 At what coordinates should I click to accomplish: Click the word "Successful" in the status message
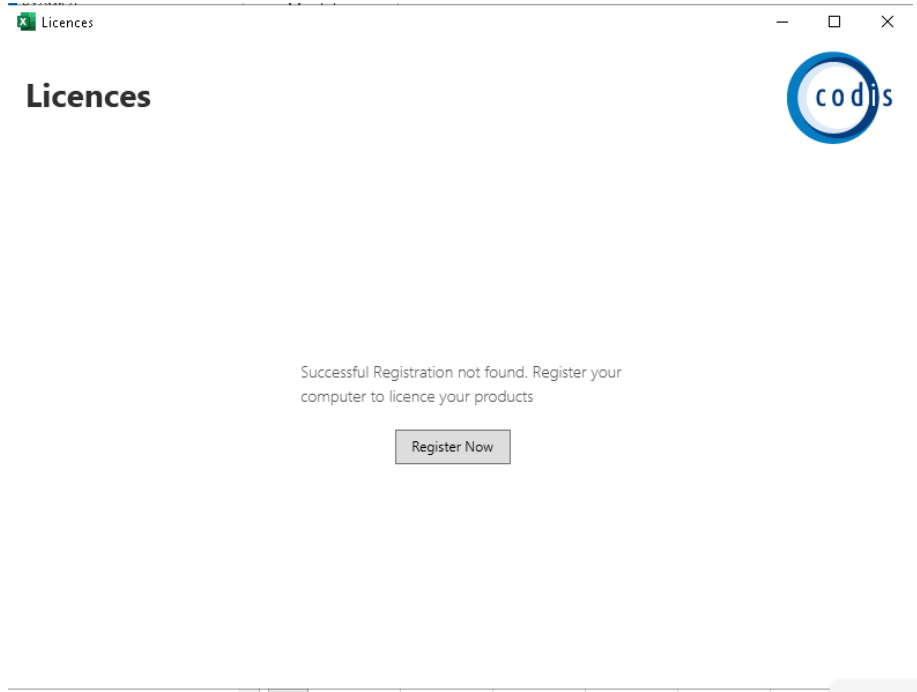pyautogui.click(x=335, y=372)
